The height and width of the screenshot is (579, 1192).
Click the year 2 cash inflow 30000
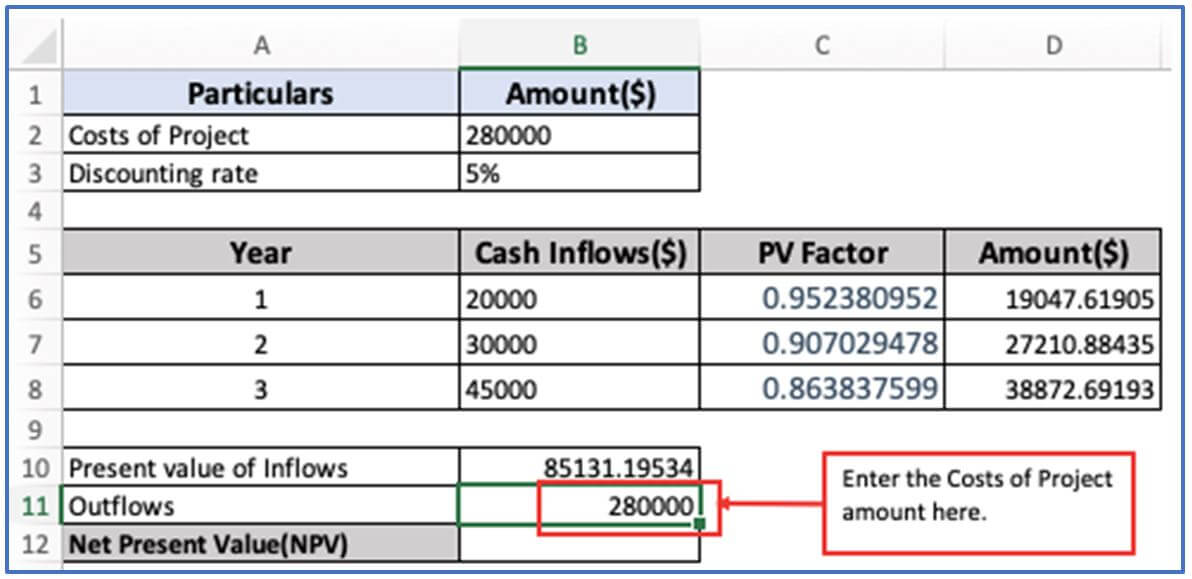click(580, 345)
